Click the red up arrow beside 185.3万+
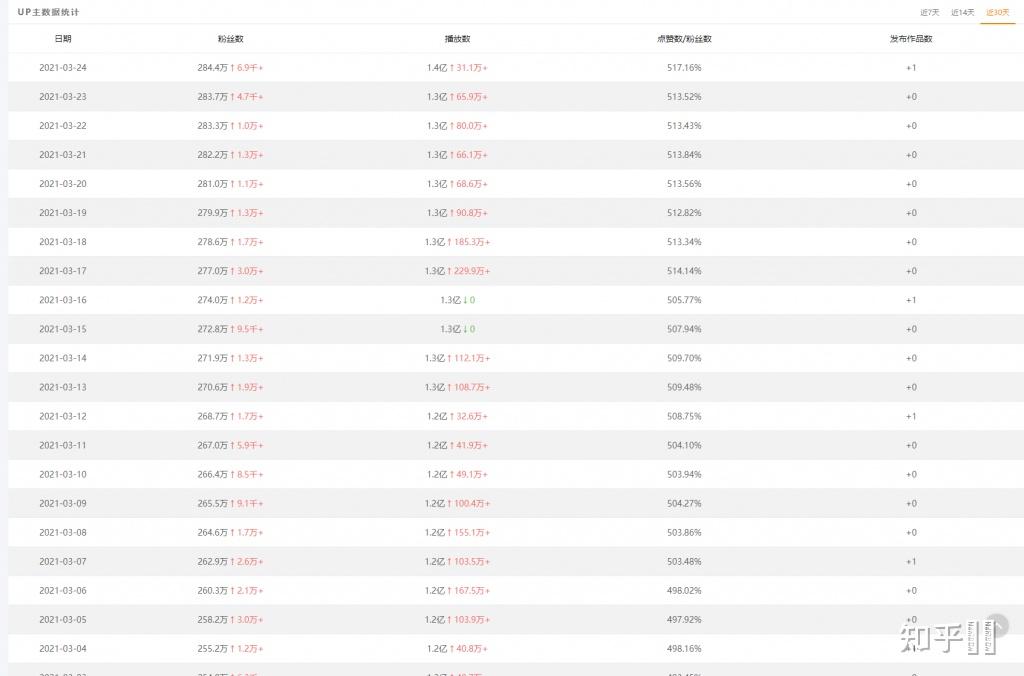 click(452, 242)
